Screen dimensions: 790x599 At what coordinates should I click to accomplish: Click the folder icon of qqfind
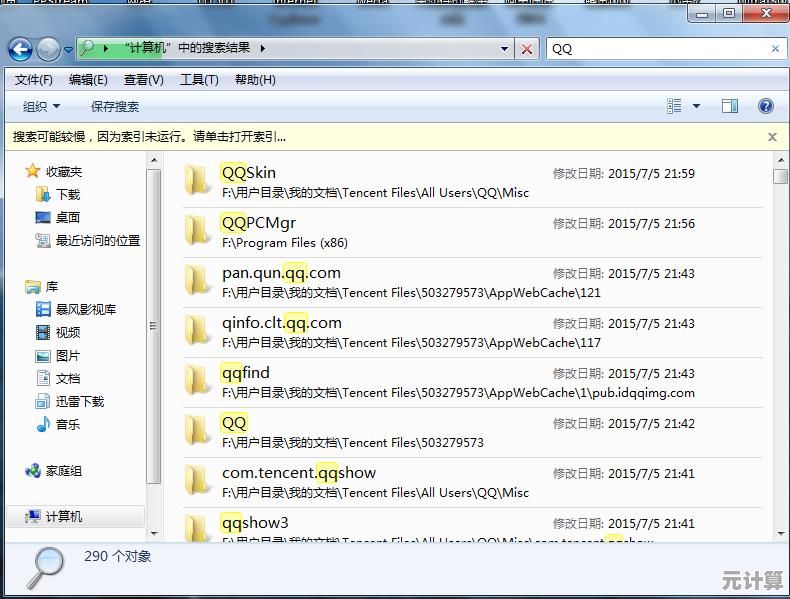[x=196, y=379]
